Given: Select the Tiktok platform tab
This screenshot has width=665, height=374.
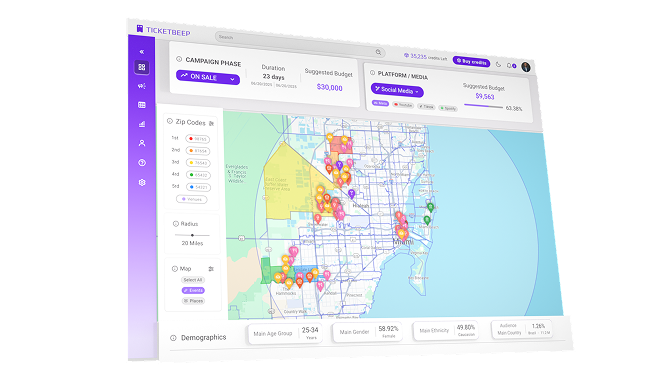Looking at the screenshot, I should pos(426,106).
